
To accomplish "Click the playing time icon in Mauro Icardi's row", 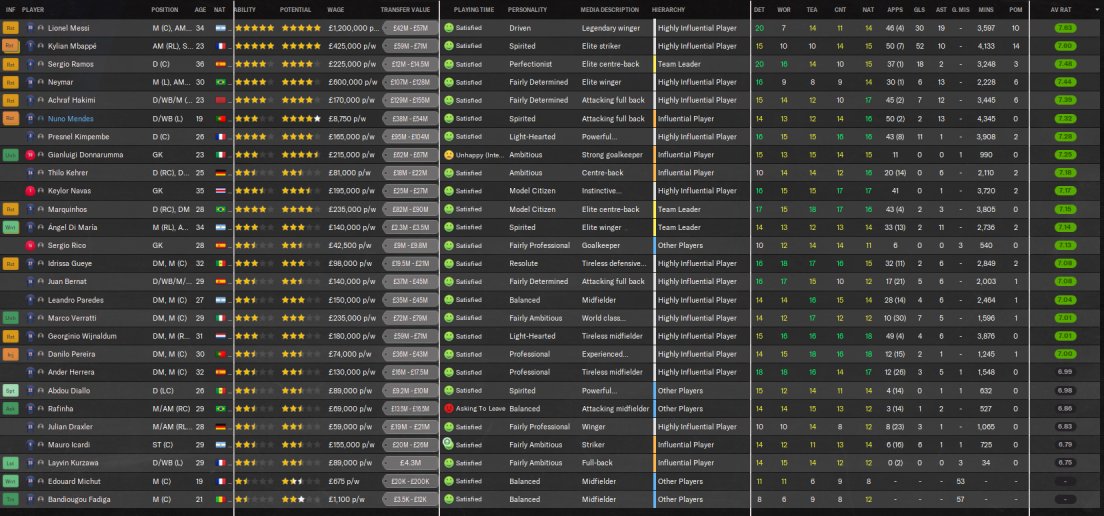I will (x=448, y=444).
